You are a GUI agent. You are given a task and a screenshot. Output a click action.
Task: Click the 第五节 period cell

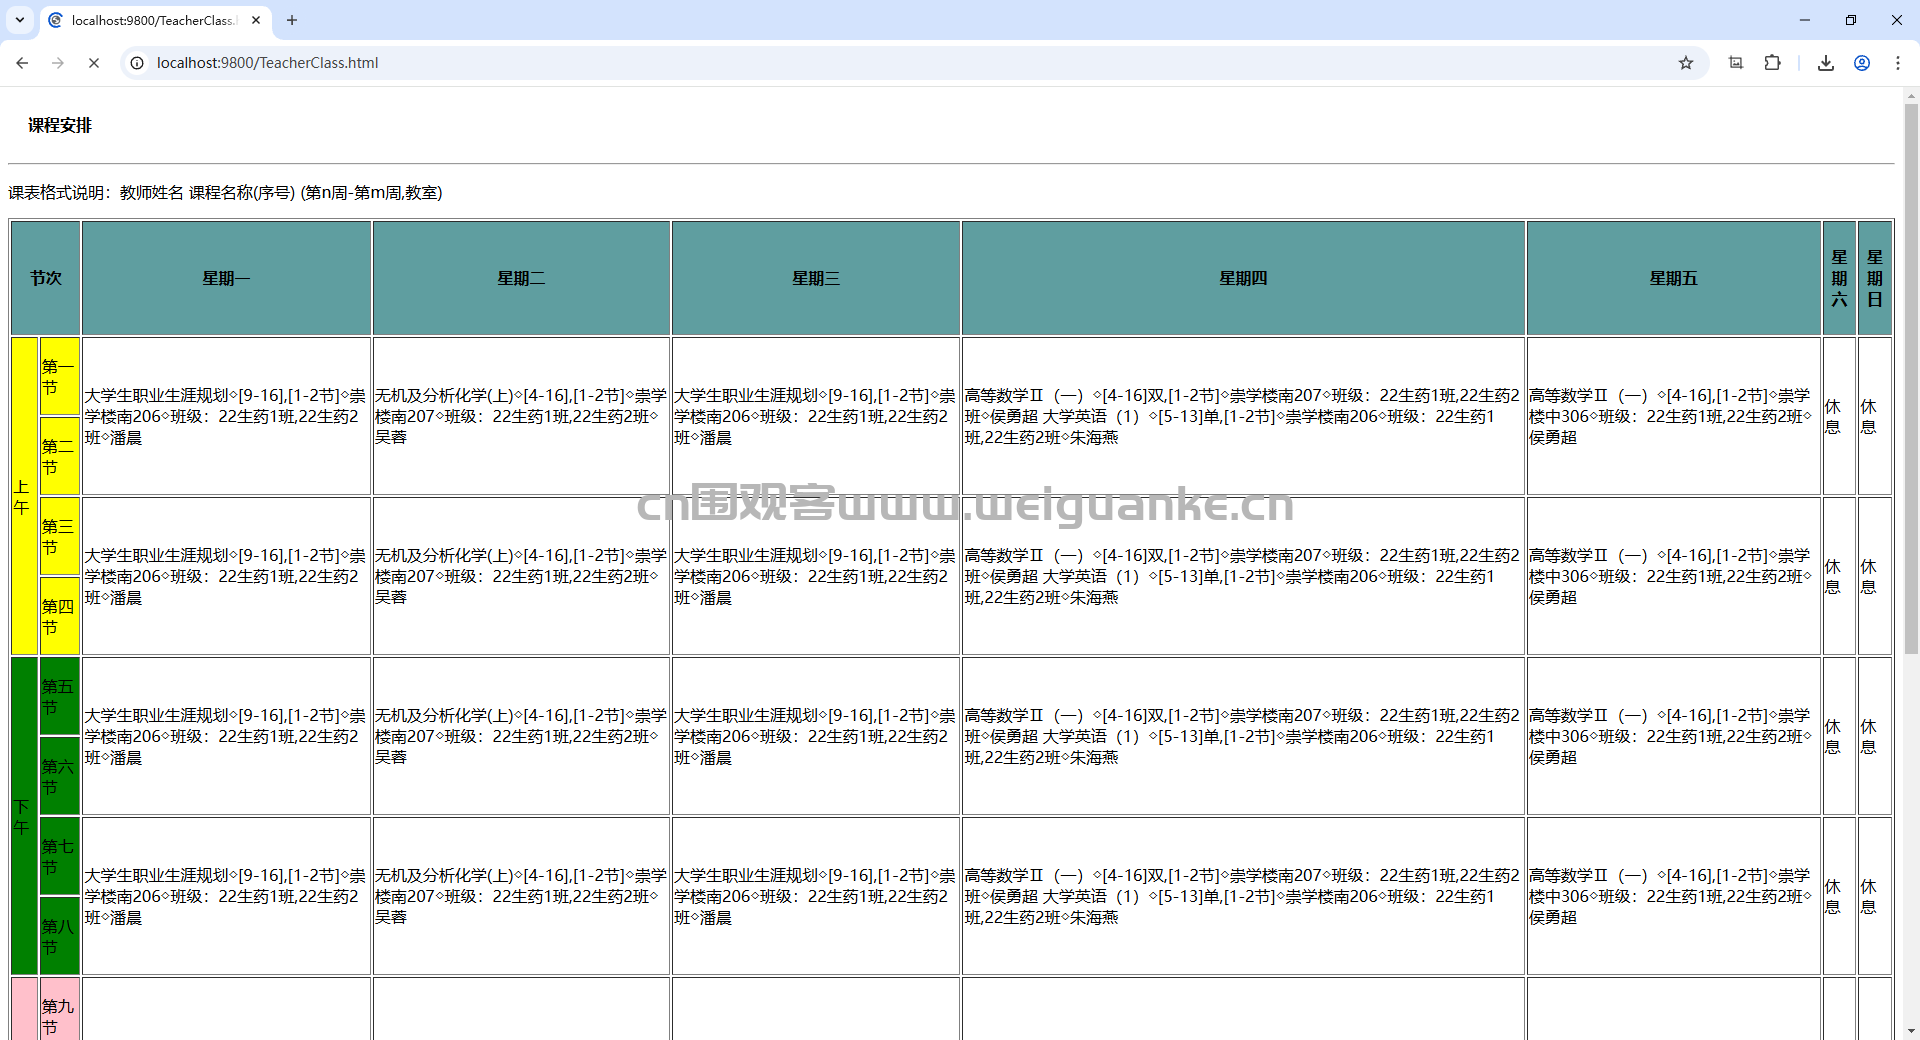point(60,696)
